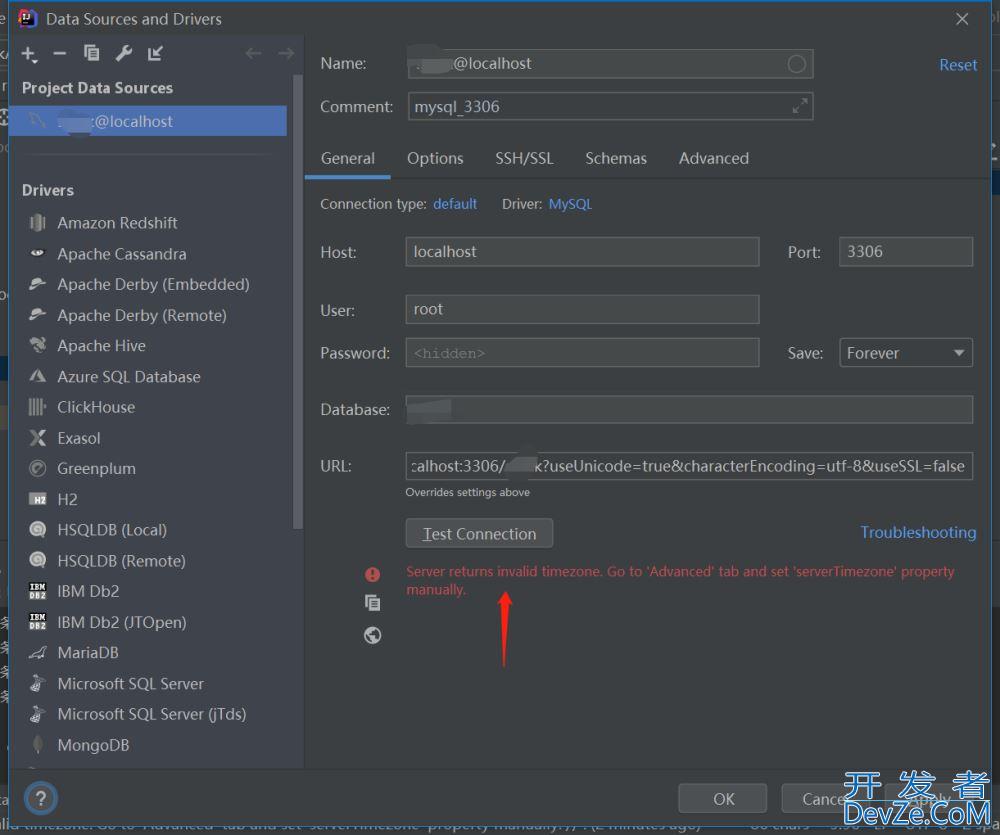The width and height of the screenshot is (1000, 835).
Task: Duplicate the selected data source
Action: [x=92, y=53]
